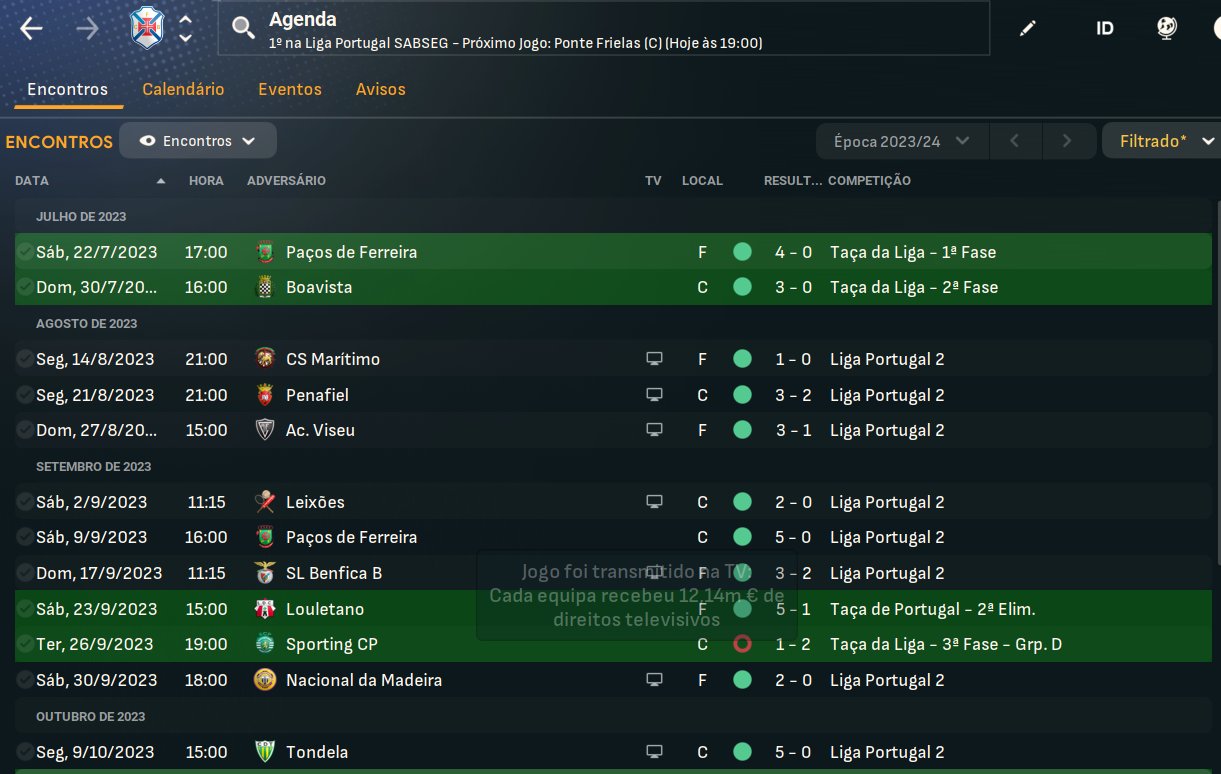
Task: Toggle checkmark on Paços de Ferreira 22/7 match
Action: (x=25, y=252)
